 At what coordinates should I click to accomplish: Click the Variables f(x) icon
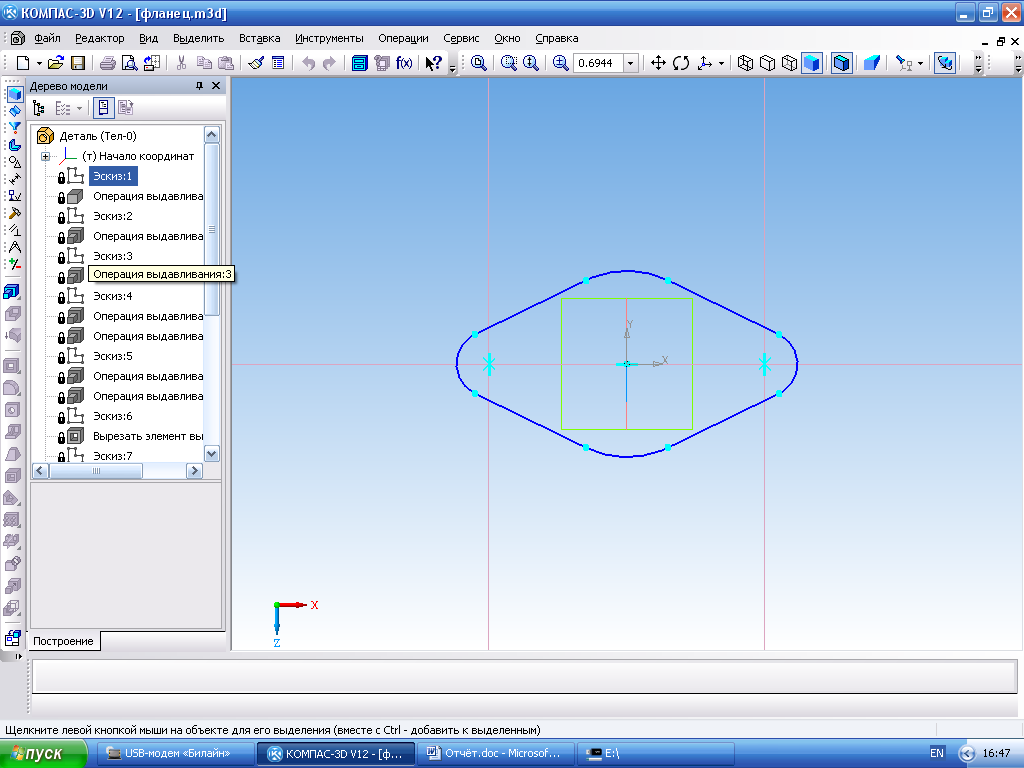click(404, 63)
